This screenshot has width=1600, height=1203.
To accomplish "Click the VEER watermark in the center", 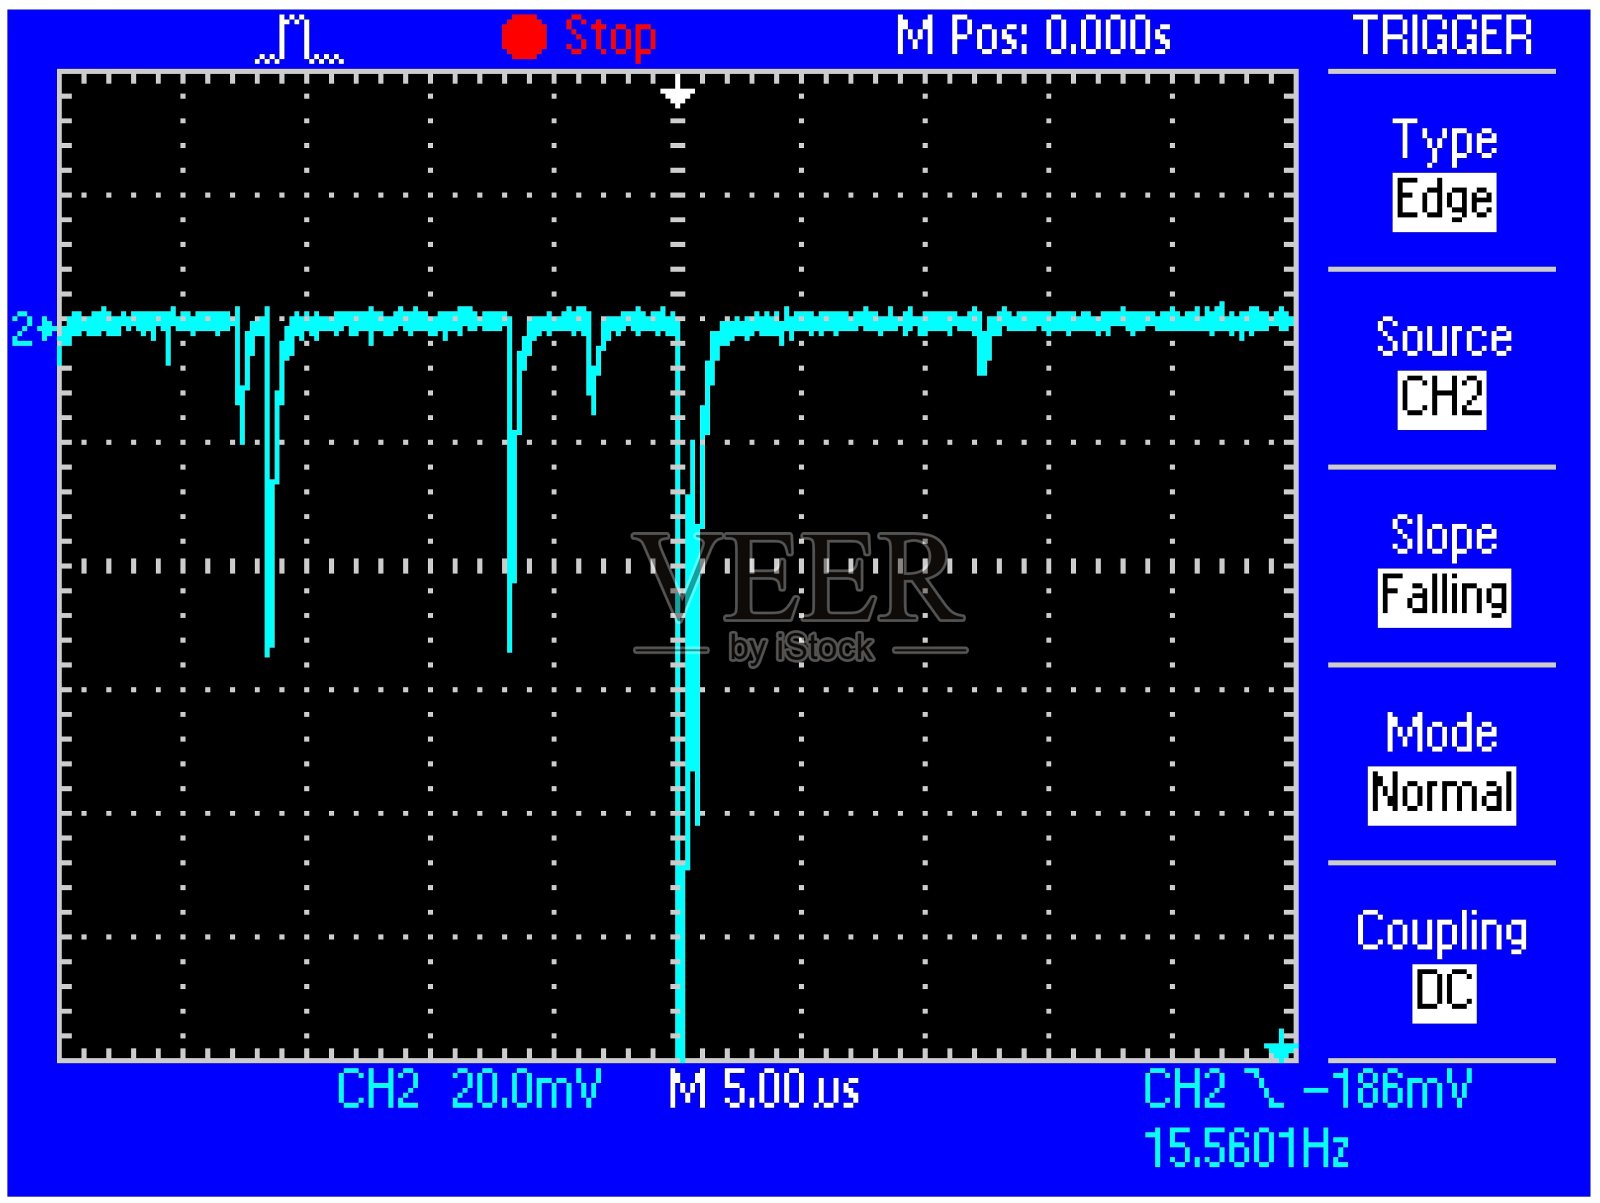I will point(800,580).
